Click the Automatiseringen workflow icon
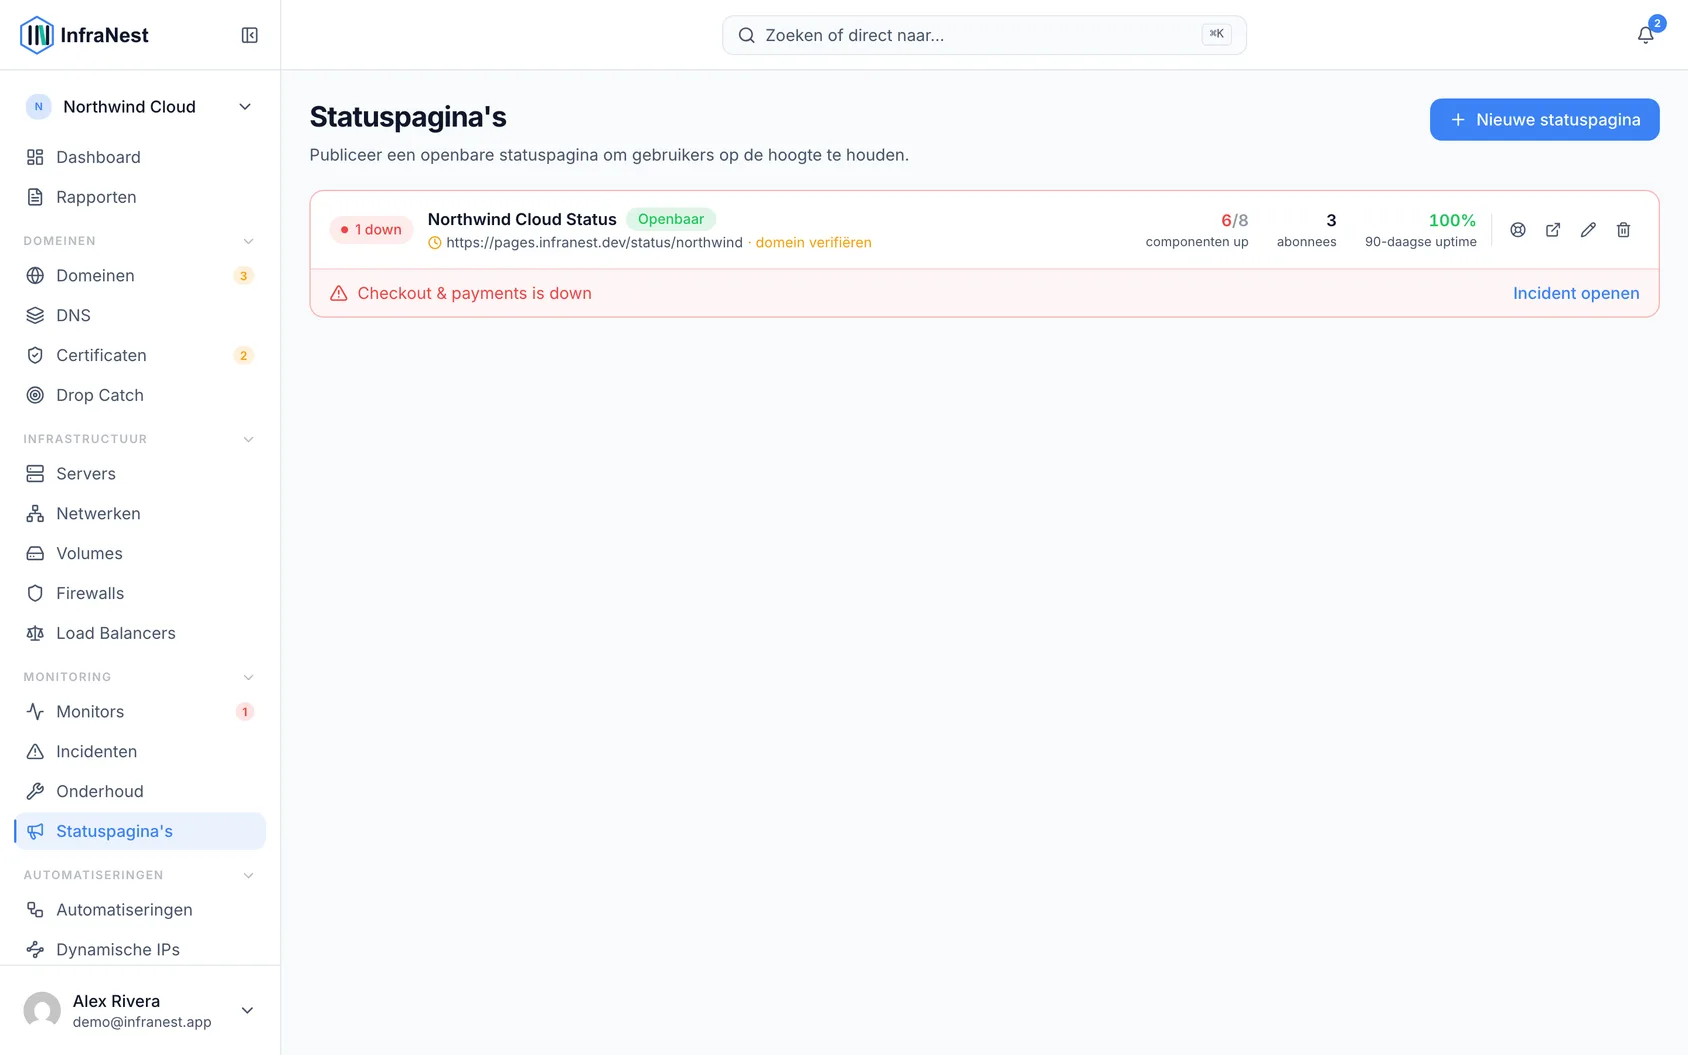This screenshot has height=1055, width=1688. (35, 909)
